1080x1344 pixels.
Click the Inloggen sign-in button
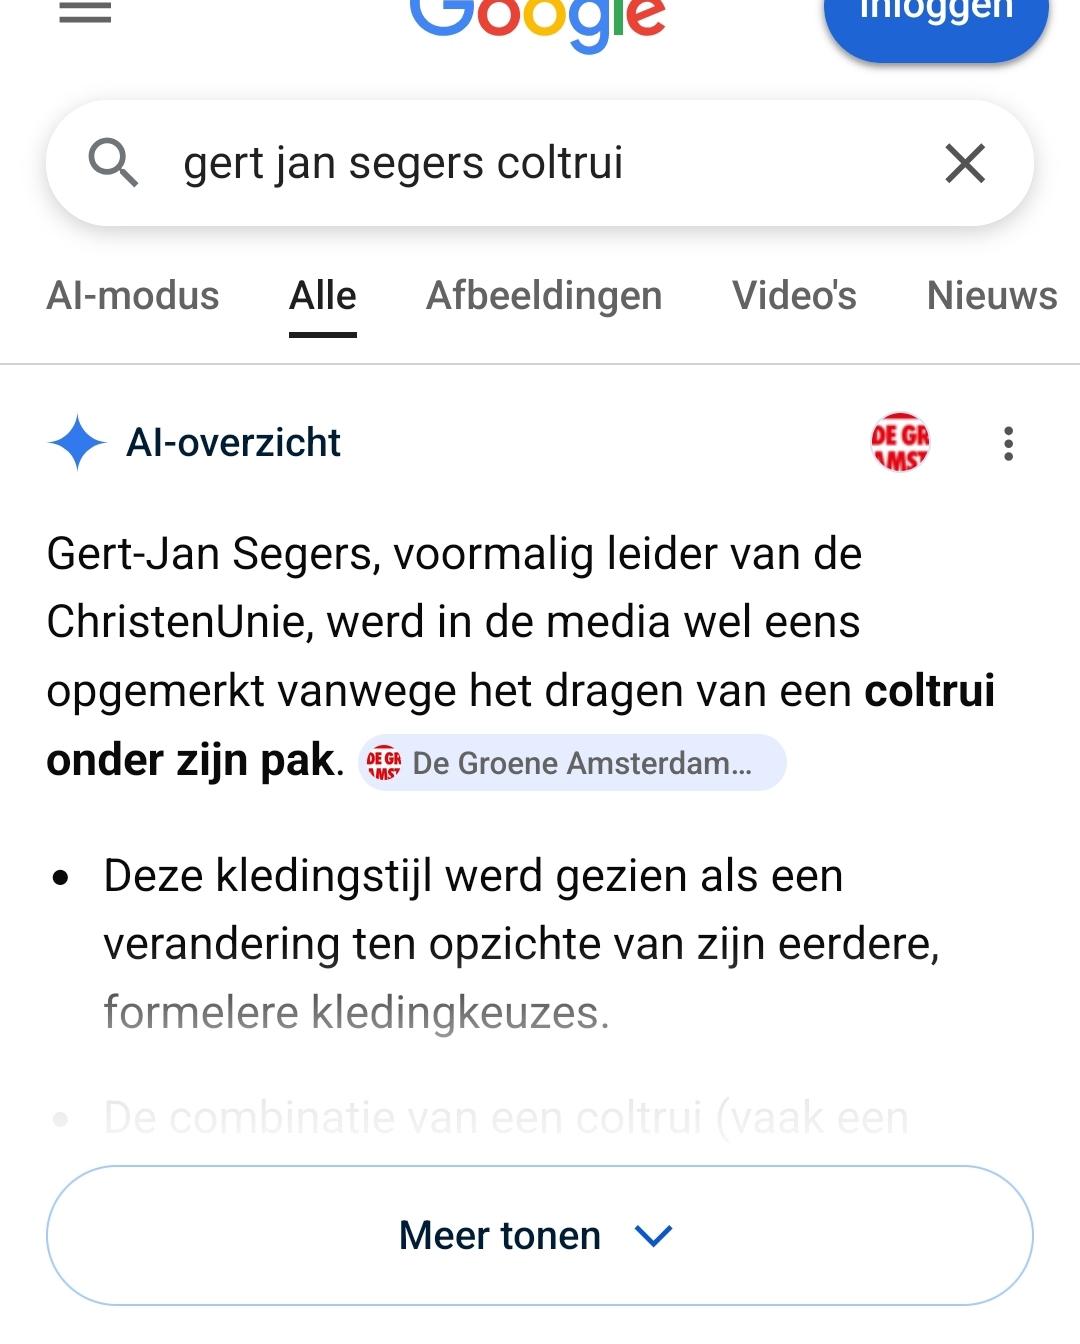(x=936, y=20)
